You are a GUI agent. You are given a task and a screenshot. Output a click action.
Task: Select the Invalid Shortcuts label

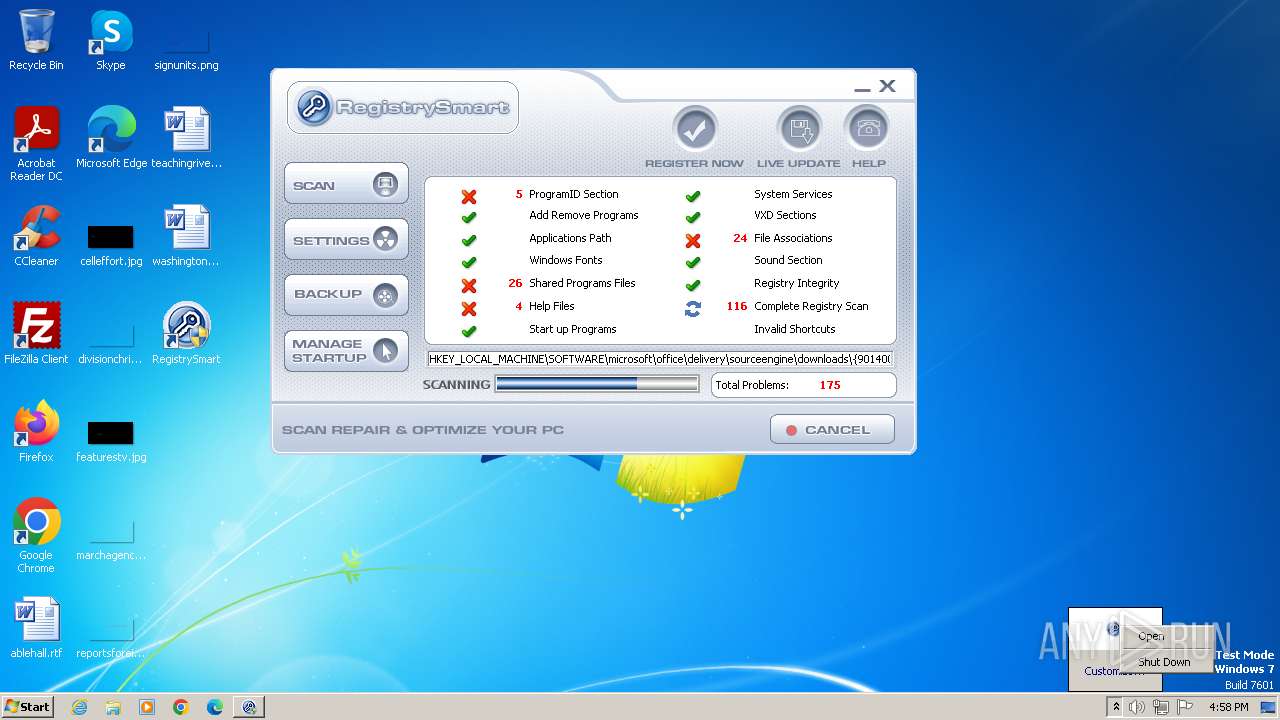tap(794, 329)
